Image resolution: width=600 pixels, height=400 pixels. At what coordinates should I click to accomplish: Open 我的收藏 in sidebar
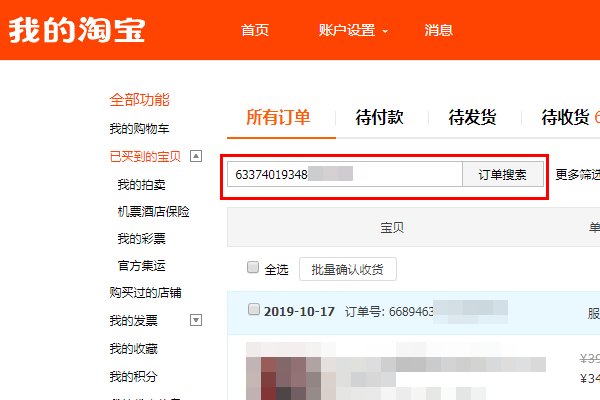pos(133,349)
